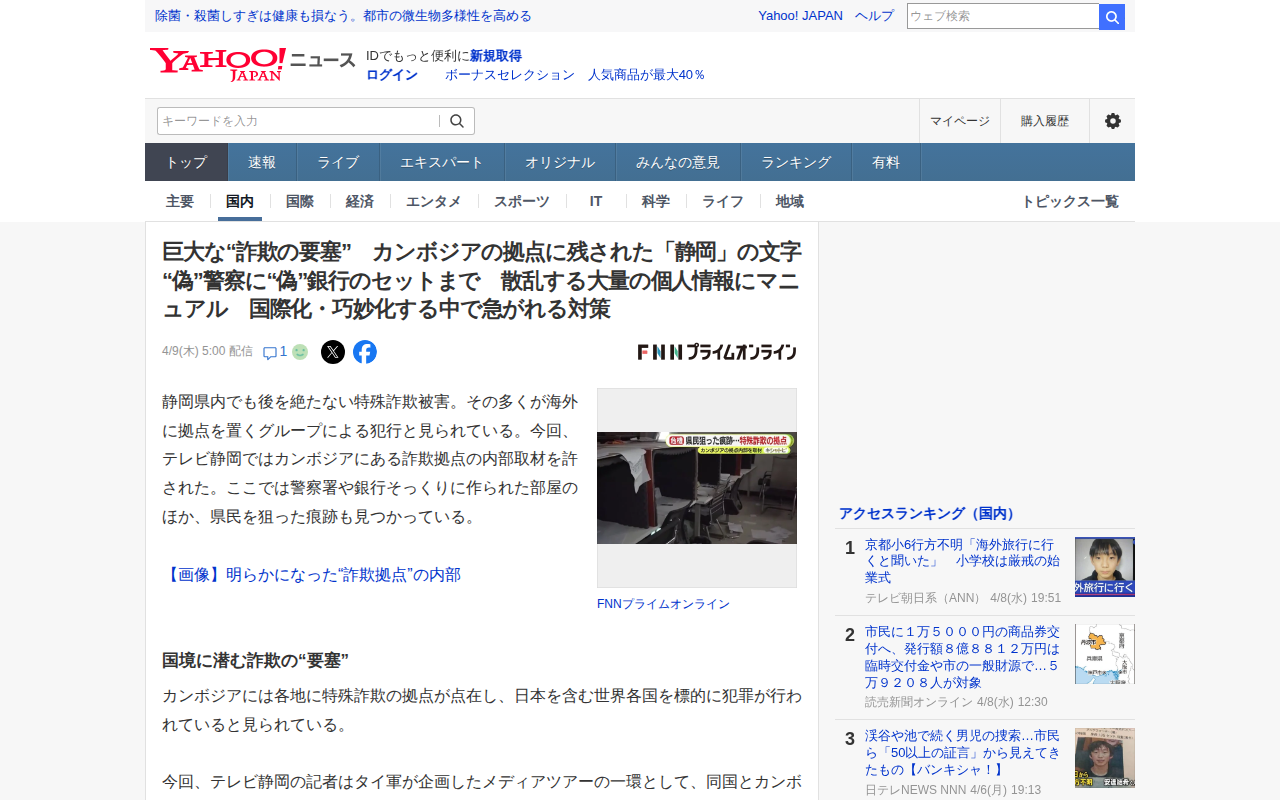This screenshot has width=1280, height=800.
Task: Open the 有料 tab
Action: tap(886, 162)
